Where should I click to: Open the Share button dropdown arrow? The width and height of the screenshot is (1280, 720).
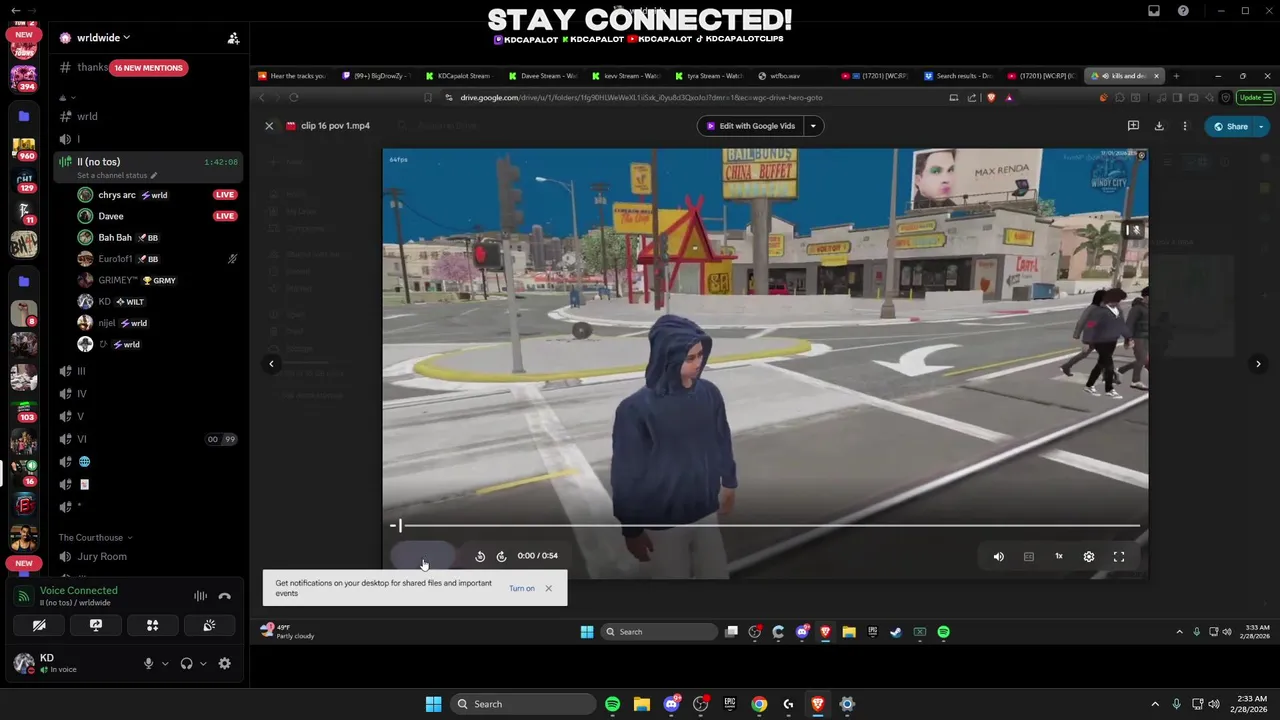point(1261,127)
